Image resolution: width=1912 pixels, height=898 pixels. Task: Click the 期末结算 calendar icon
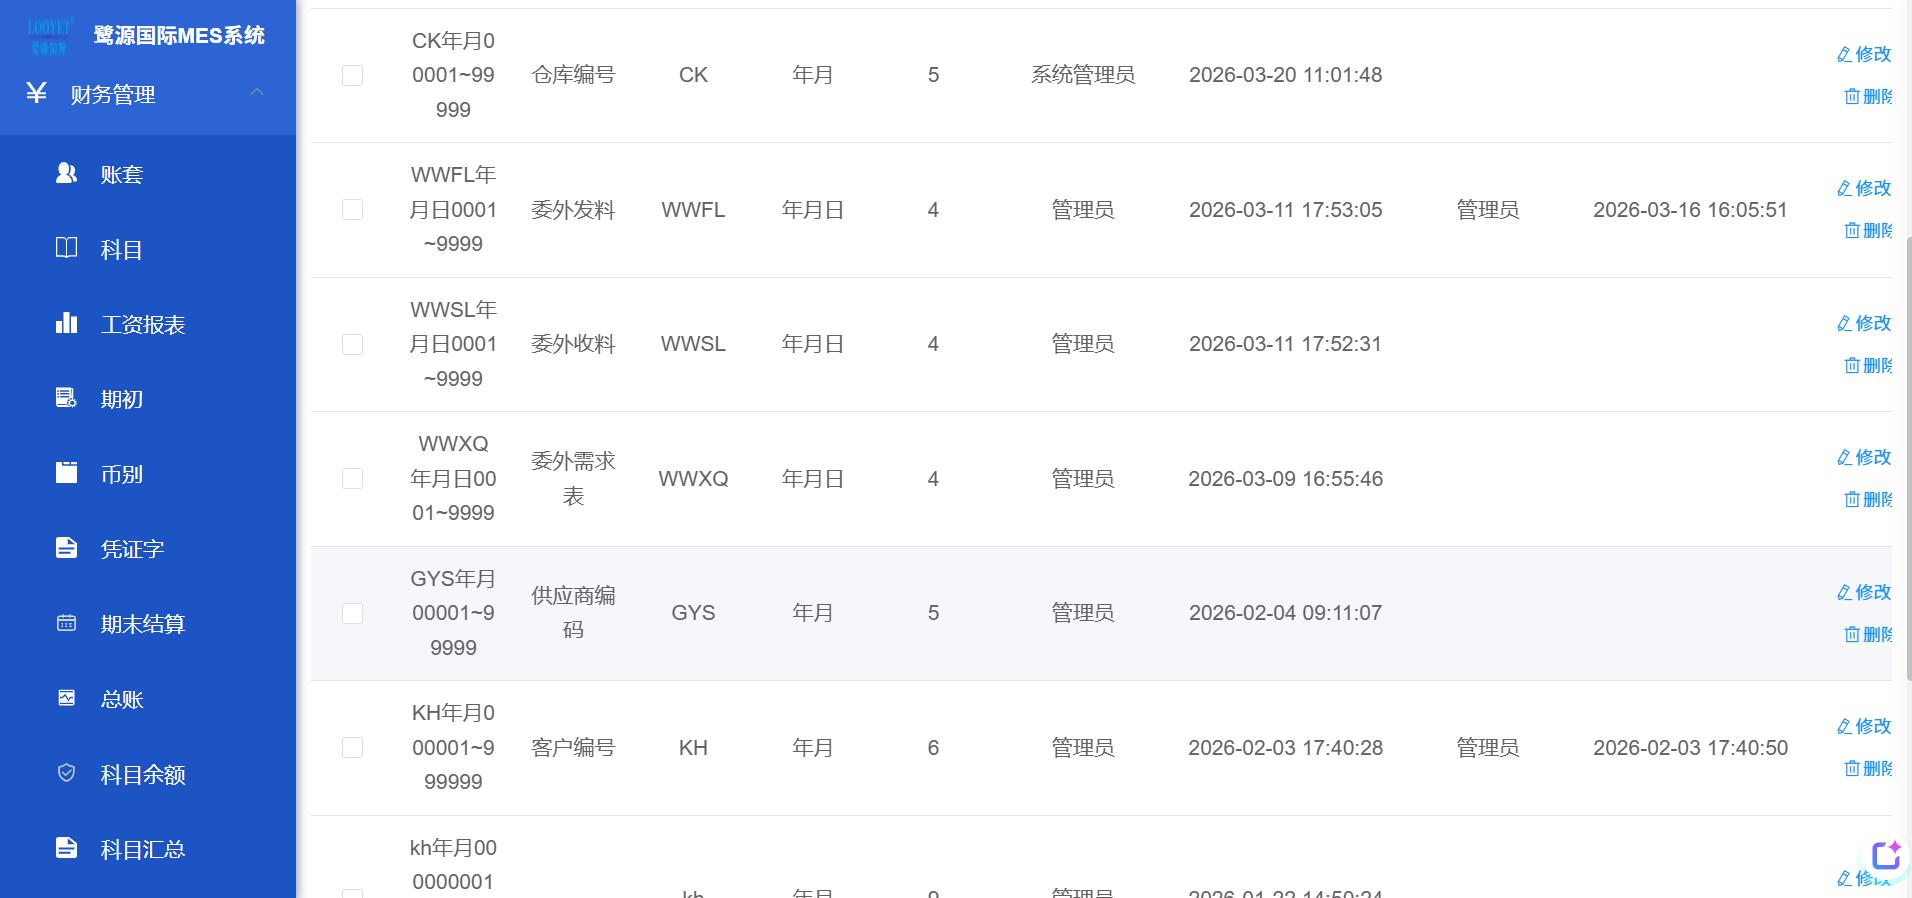tap(66, 624)
